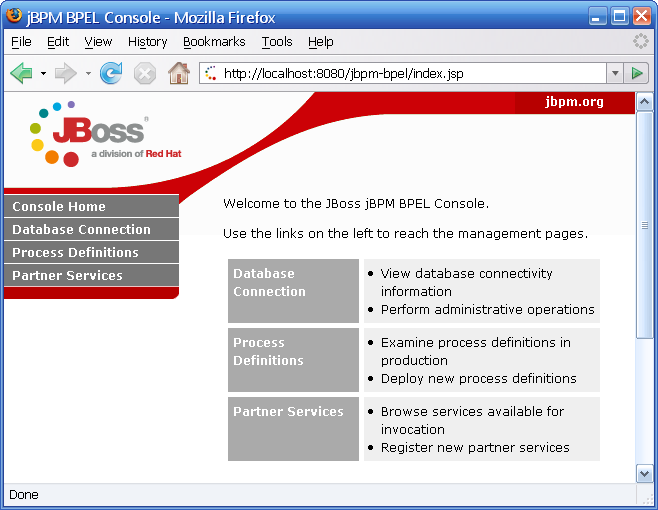The width and height of the screenshot is (658, 510).
Task: Close the Firefox window
Action: click(642, 17)
